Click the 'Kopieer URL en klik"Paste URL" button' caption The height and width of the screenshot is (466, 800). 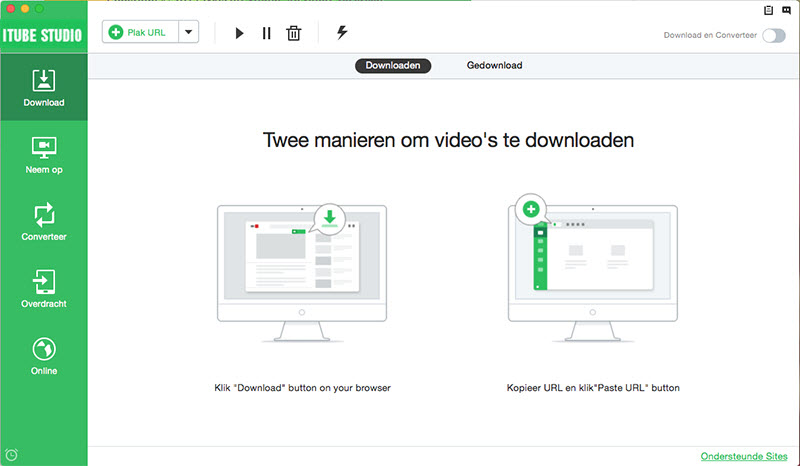(x=593, y=388)
